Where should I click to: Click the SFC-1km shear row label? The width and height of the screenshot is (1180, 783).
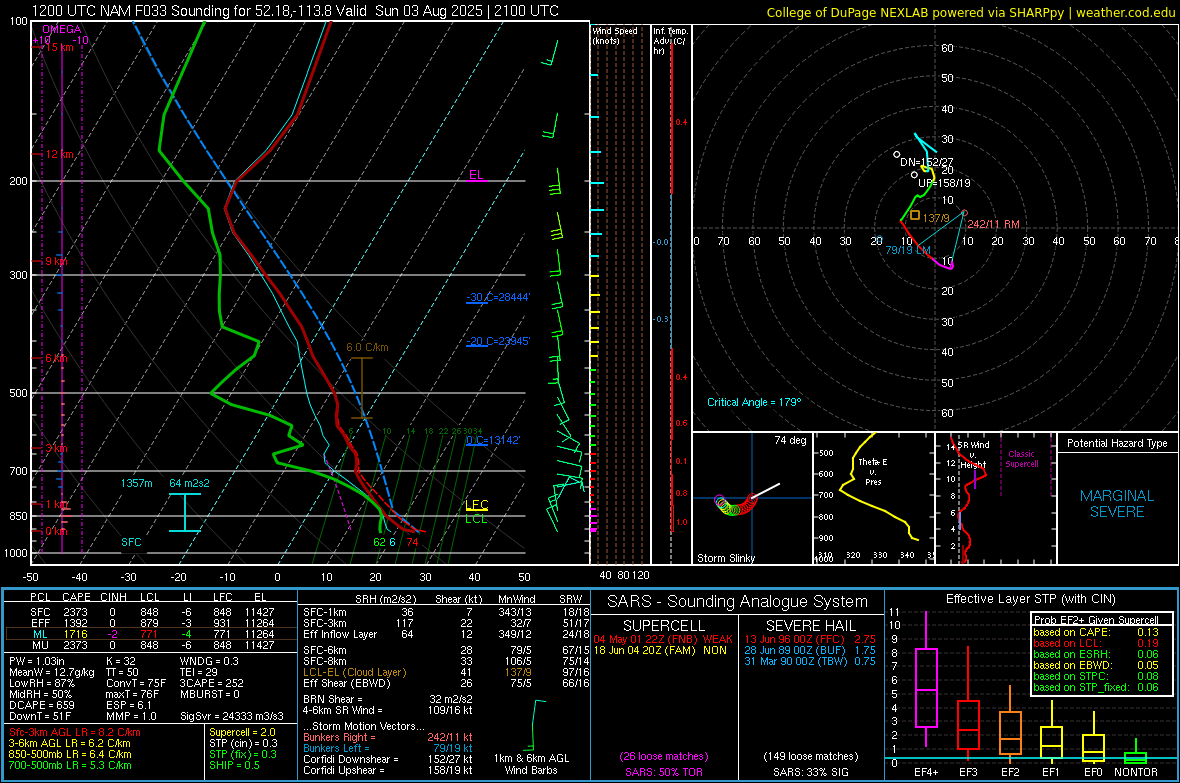[325, 612]
